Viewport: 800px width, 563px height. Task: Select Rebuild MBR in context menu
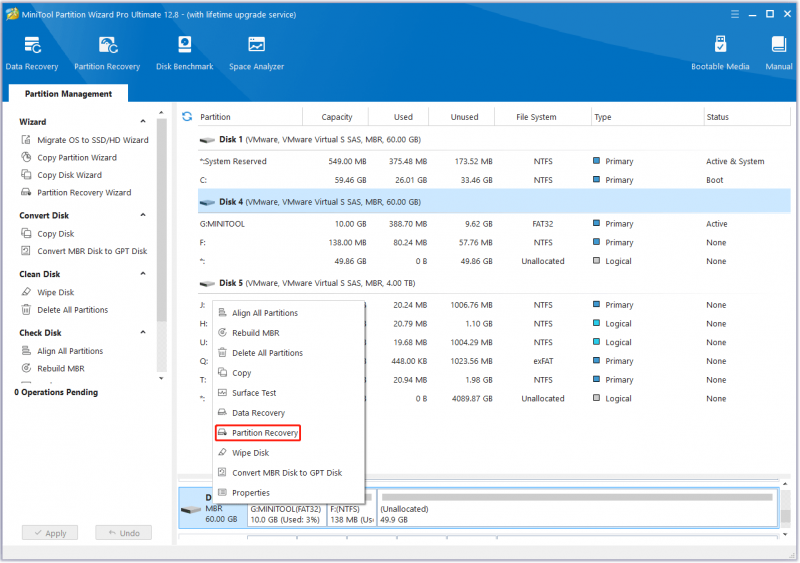(x=289, y=333)
